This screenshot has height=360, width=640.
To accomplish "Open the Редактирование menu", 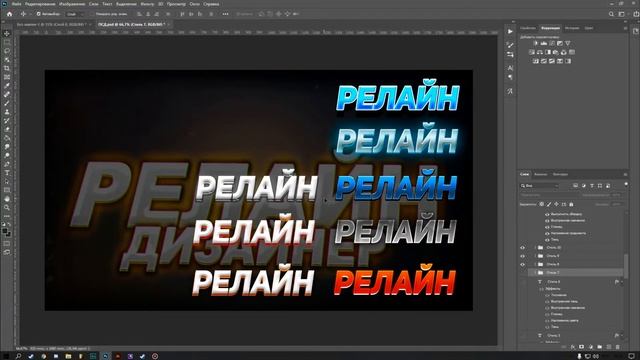I will [x=40, y=4].
